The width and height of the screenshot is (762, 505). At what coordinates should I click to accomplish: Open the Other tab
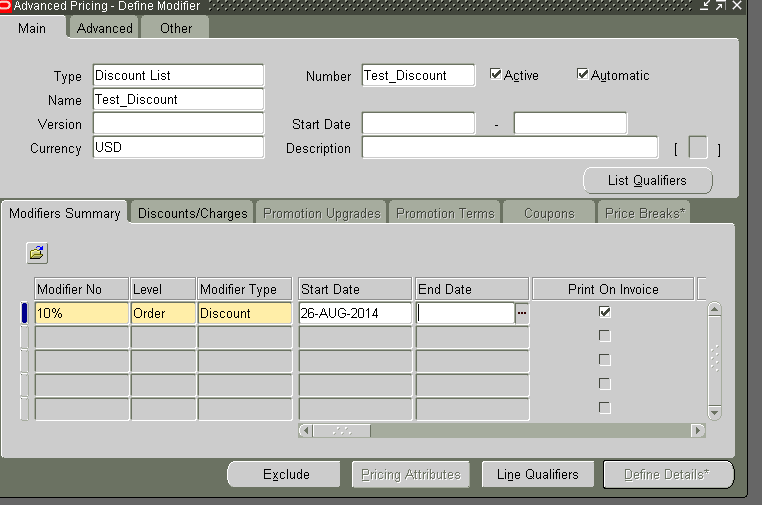pyautogui.click(x=176, y=28)
